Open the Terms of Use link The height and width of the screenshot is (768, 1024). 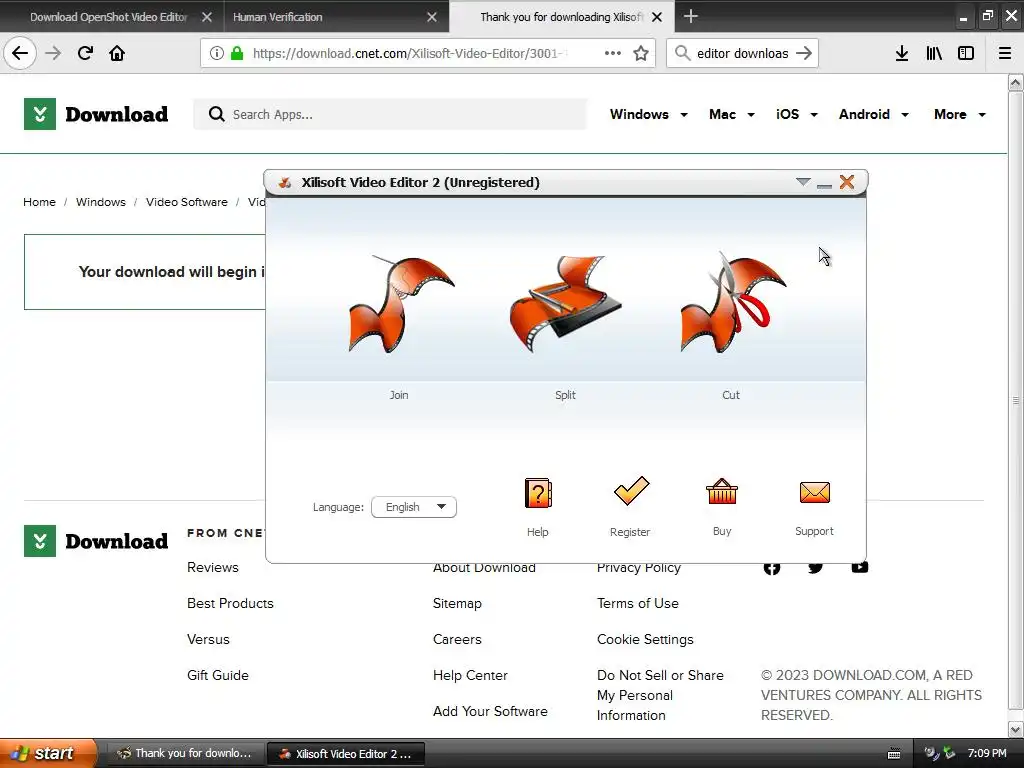637,603
